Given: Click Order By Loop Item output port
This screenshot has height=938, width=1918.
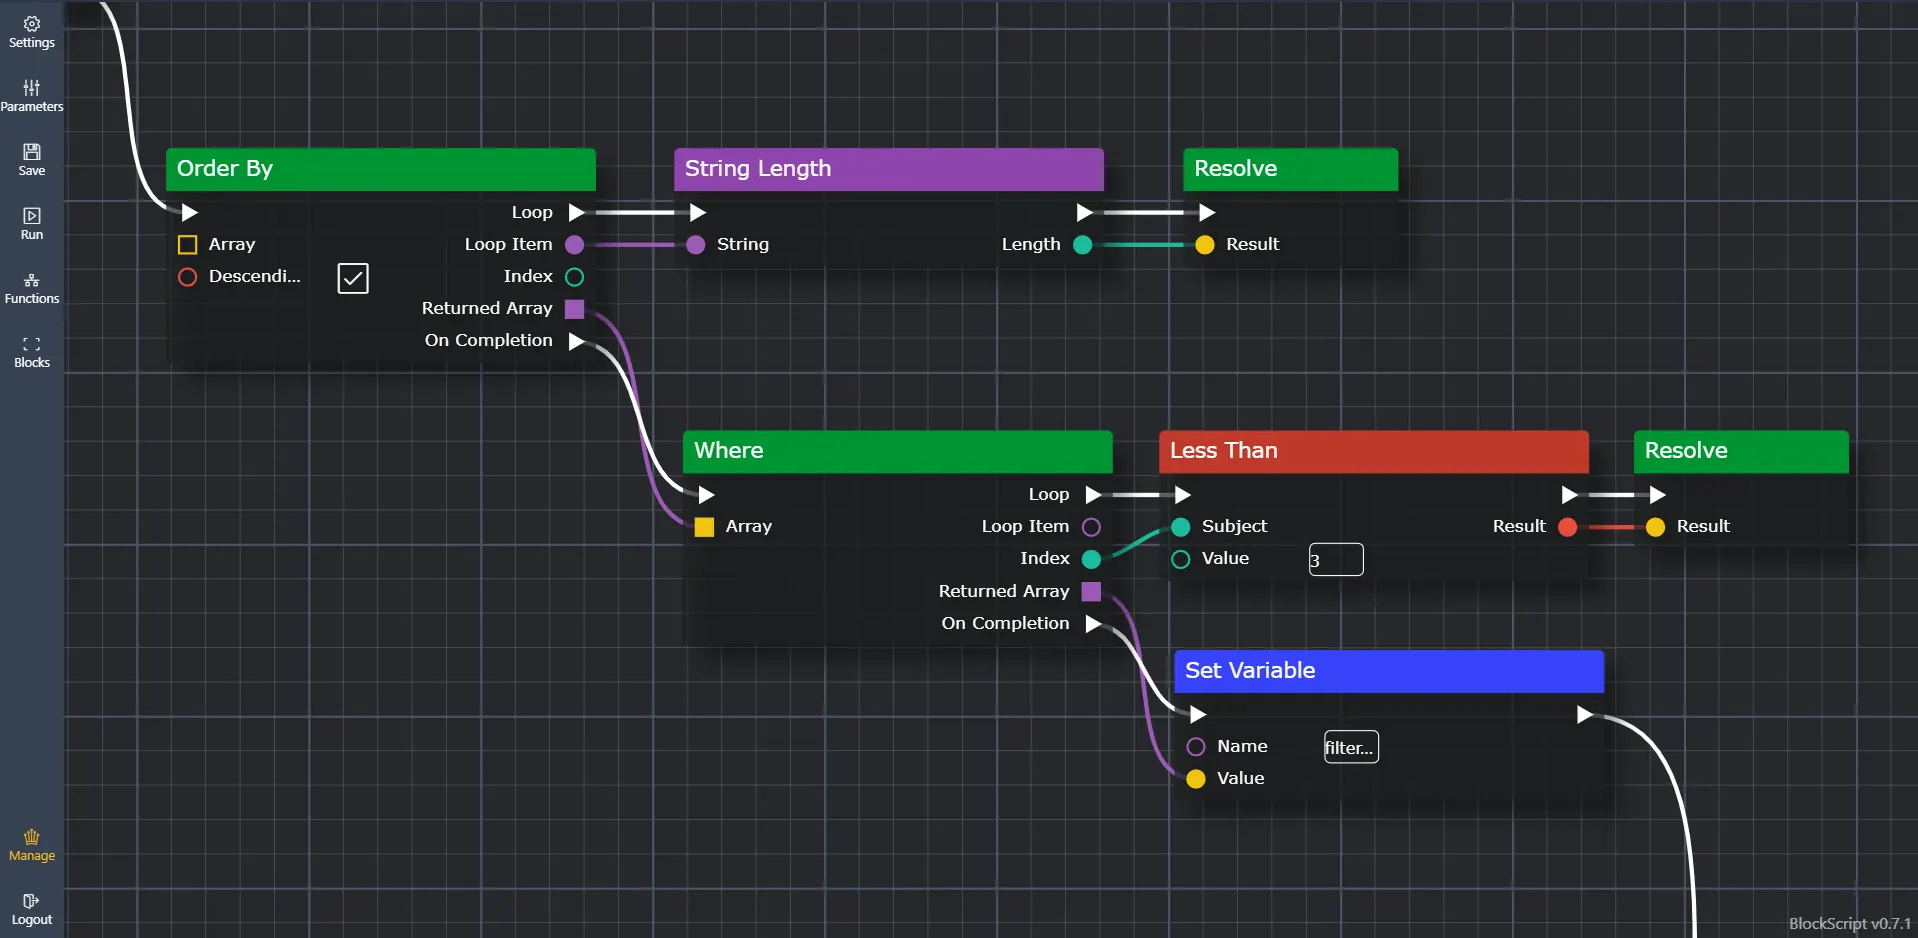Looking at the screenshot, I should [575, 245].
